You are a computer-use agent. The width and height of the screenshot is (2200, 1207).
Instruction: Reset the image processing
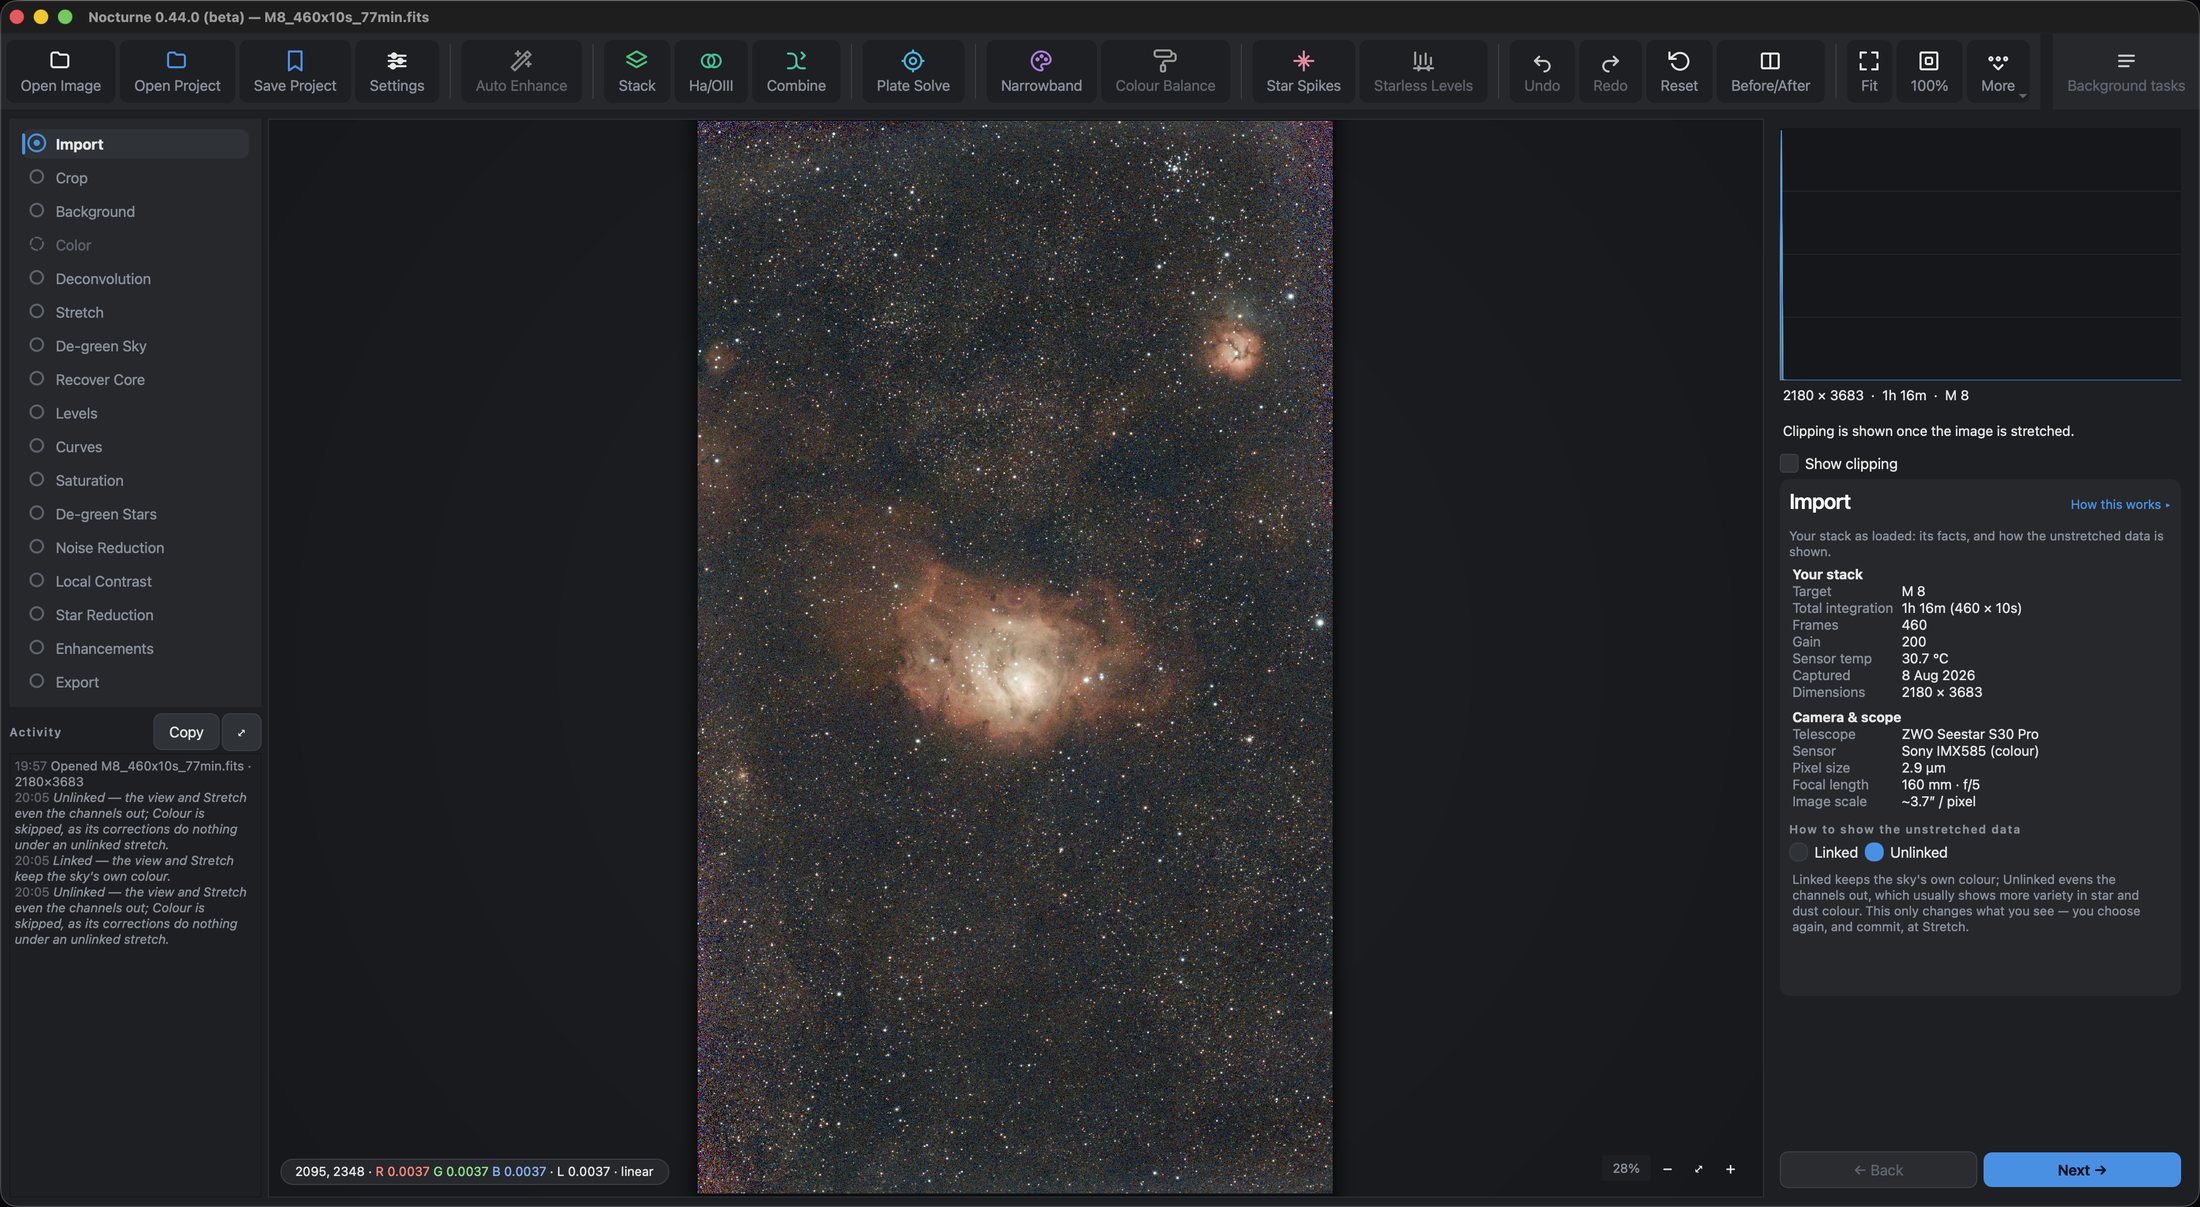(1679, 71)
